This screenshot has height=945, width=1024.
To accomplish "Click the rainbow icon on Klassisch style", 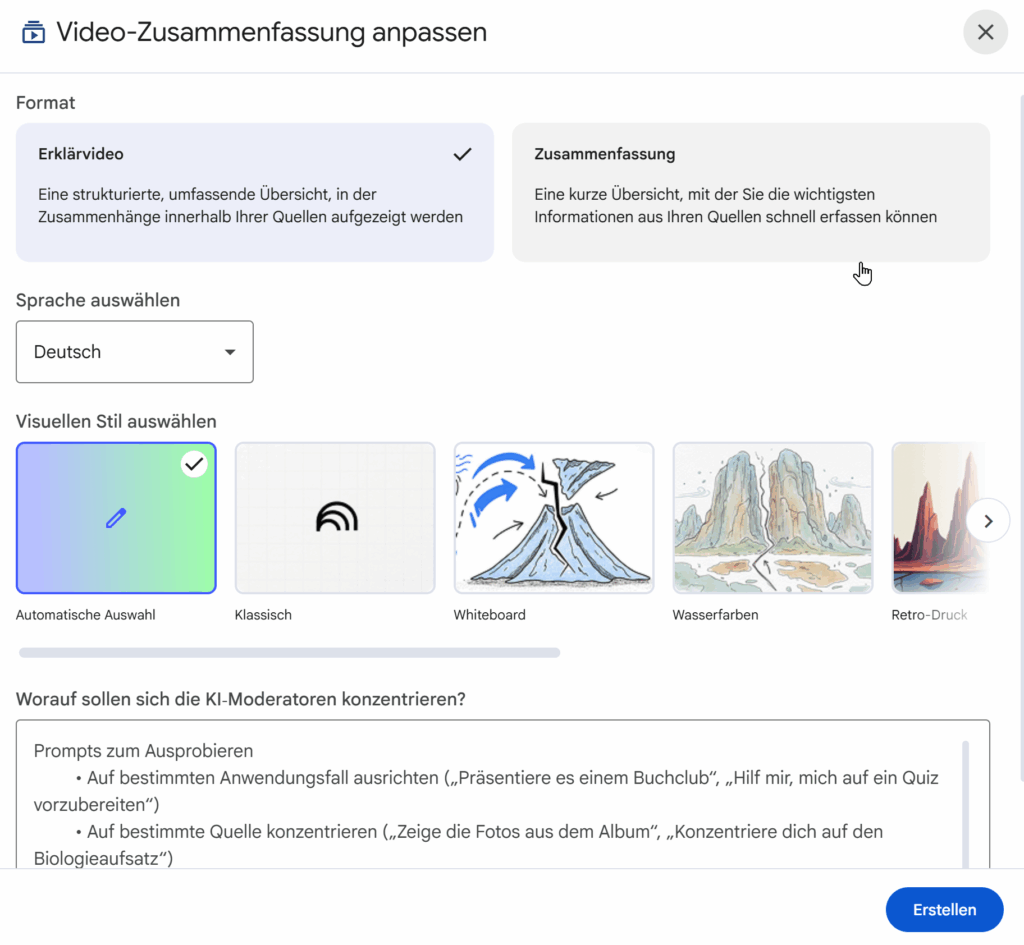I will (x=336, y=516).
